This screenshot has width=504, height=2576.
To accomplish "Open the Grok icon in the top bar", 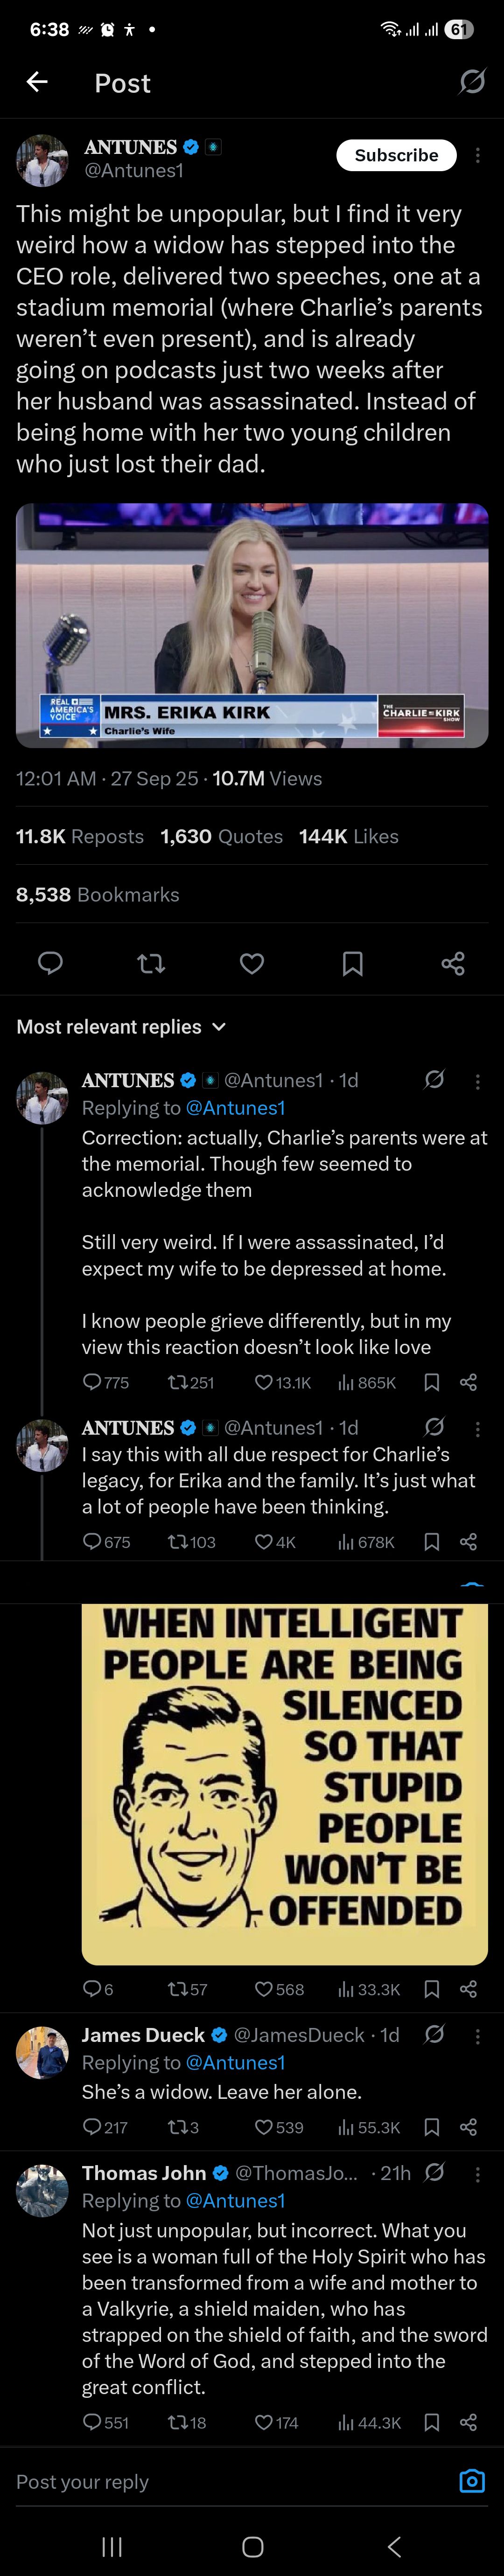I will pos(472,81).
